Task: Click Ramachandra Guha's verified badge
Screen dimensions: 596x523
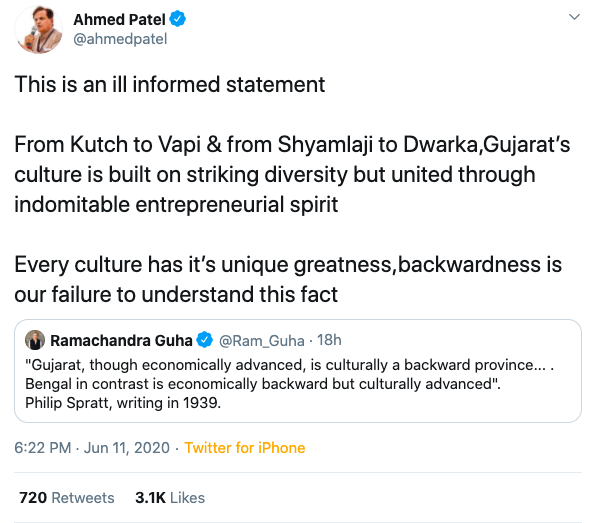Action: 204,340
